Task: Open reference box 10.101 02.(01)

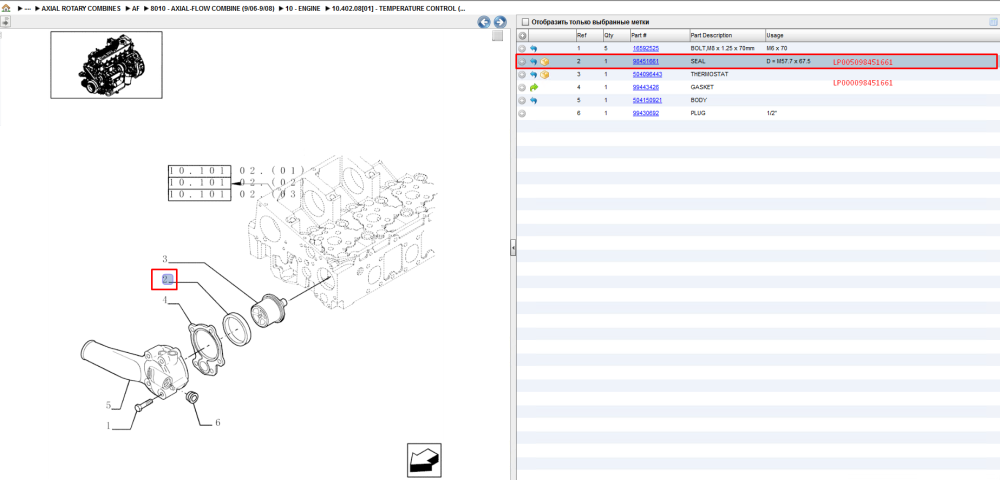Action: click(199, 171)
